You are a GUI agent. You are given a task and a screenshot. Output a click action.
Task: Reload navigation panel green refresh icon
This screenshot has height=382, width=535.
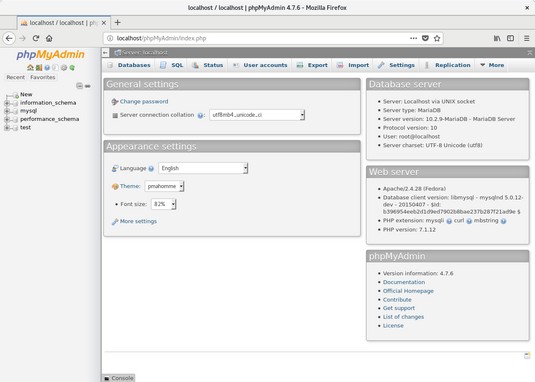click(x=72, y=68)
